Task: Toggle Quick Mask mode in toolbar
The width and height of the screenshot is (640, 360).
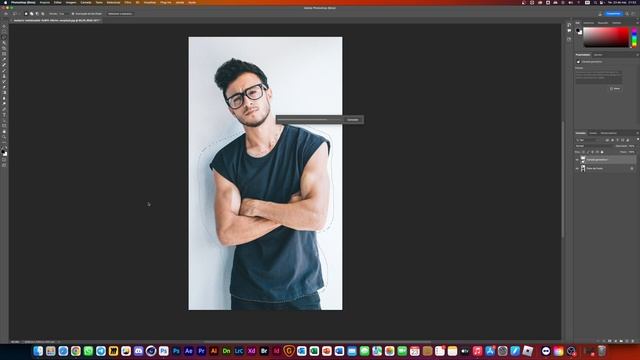Action: [x=4, y=160]
